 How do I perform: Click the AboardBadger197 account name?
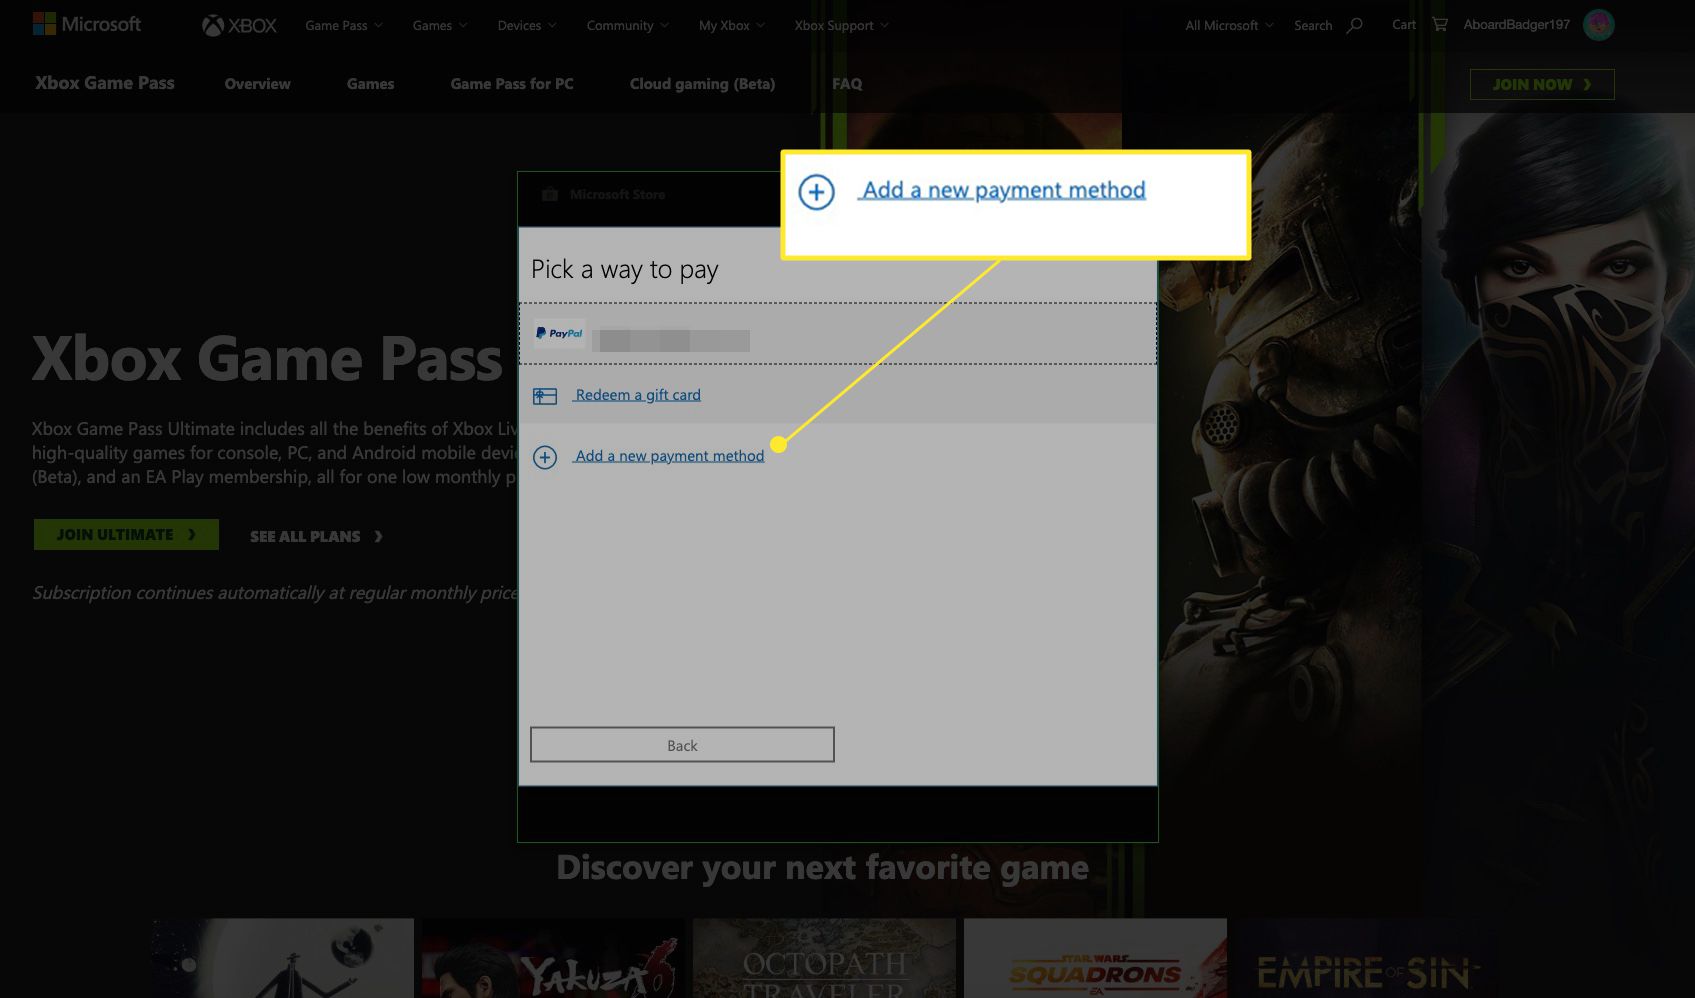coord(1516,24)
